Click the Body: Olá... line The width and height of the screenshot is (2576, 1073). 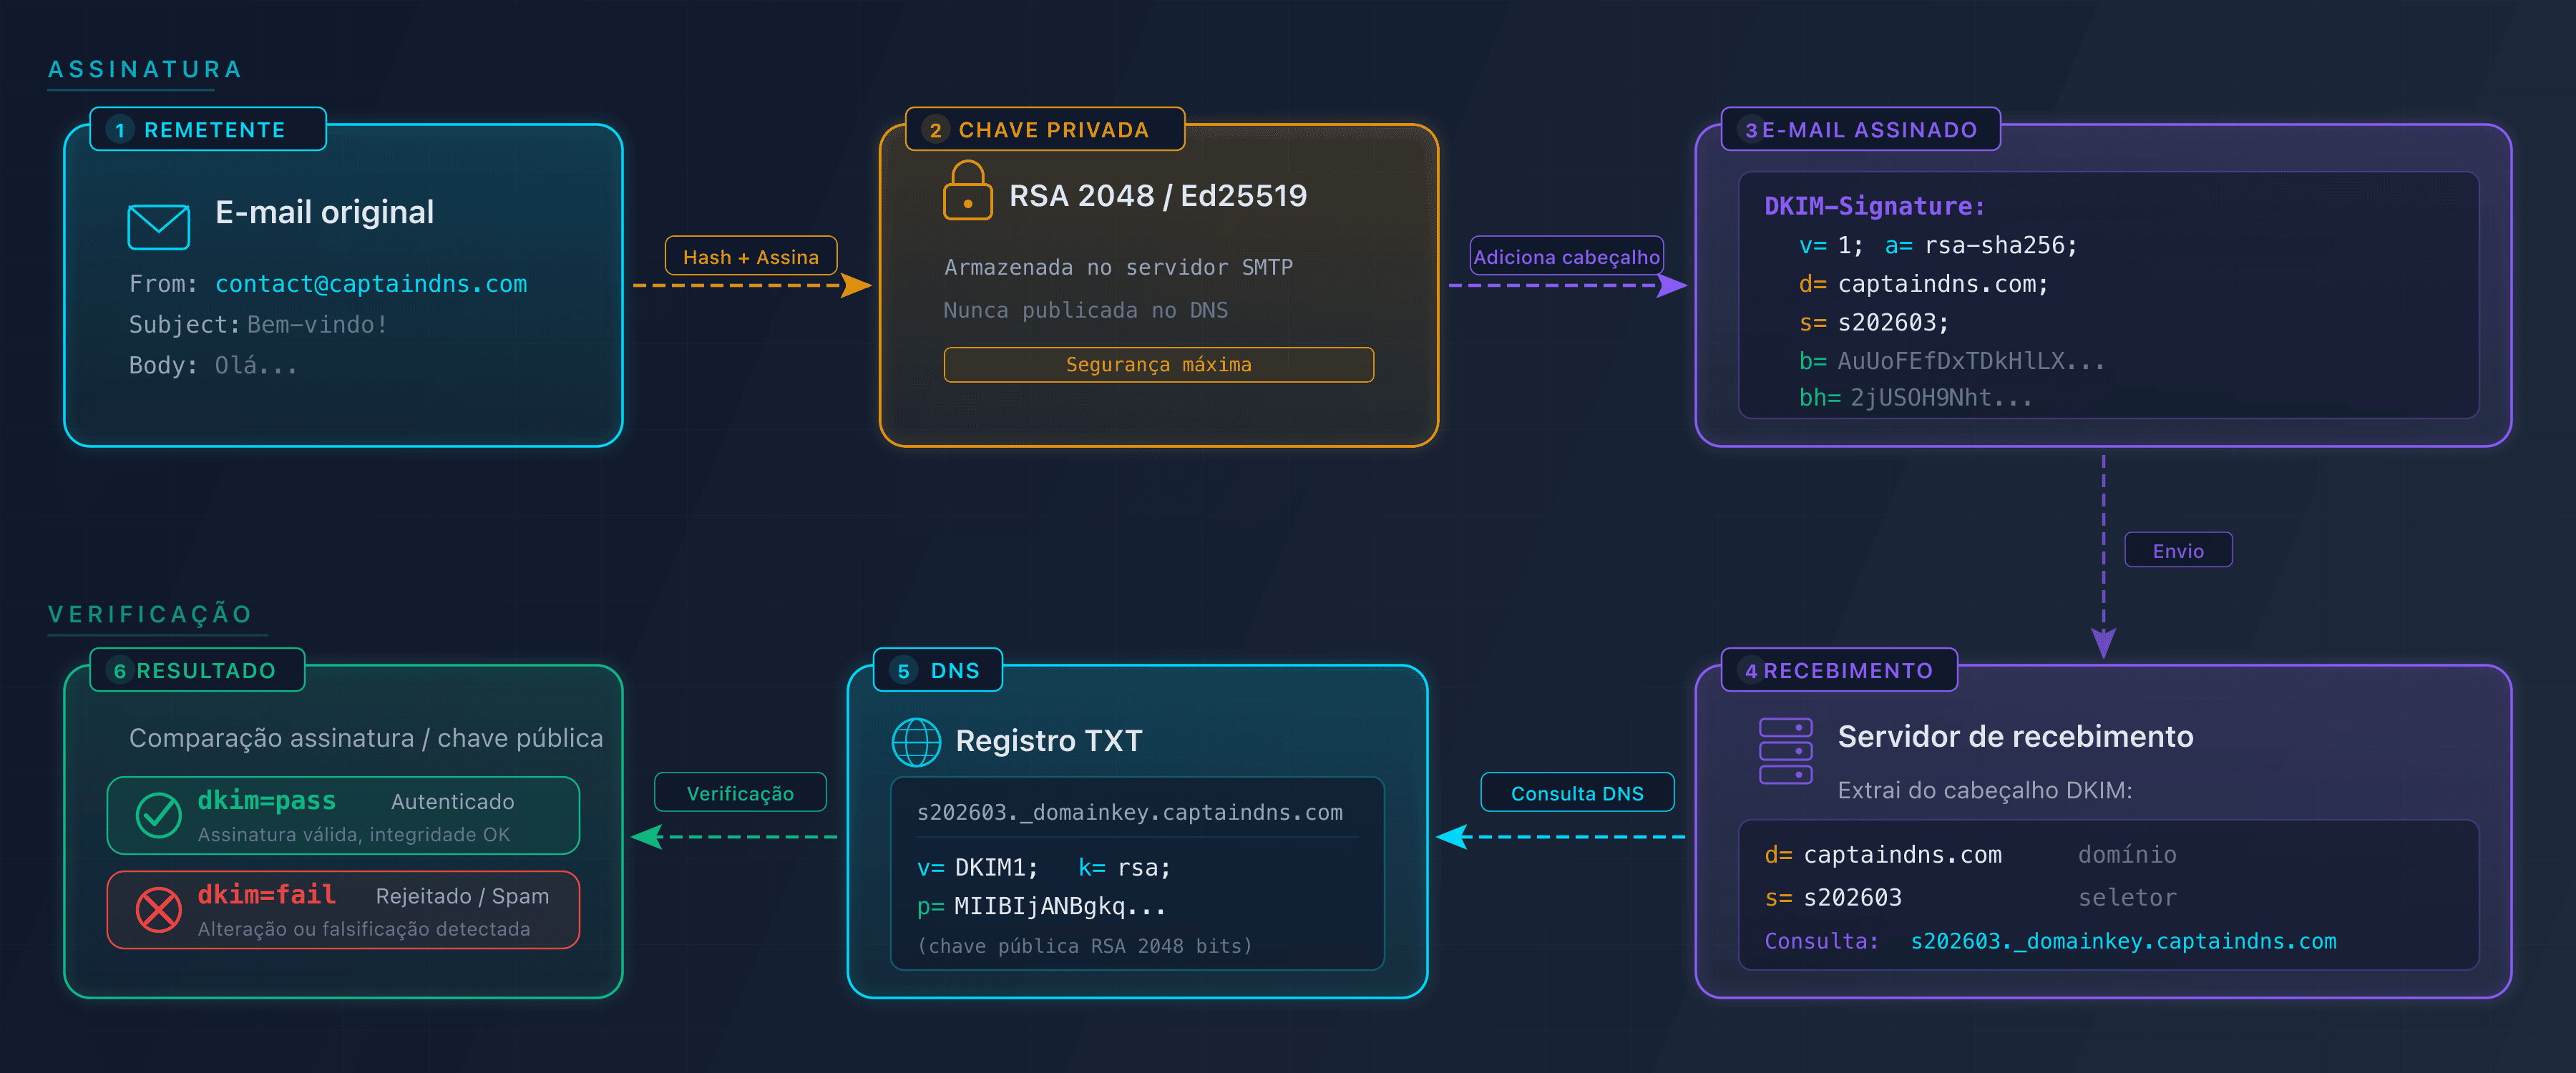pos(213,366)
